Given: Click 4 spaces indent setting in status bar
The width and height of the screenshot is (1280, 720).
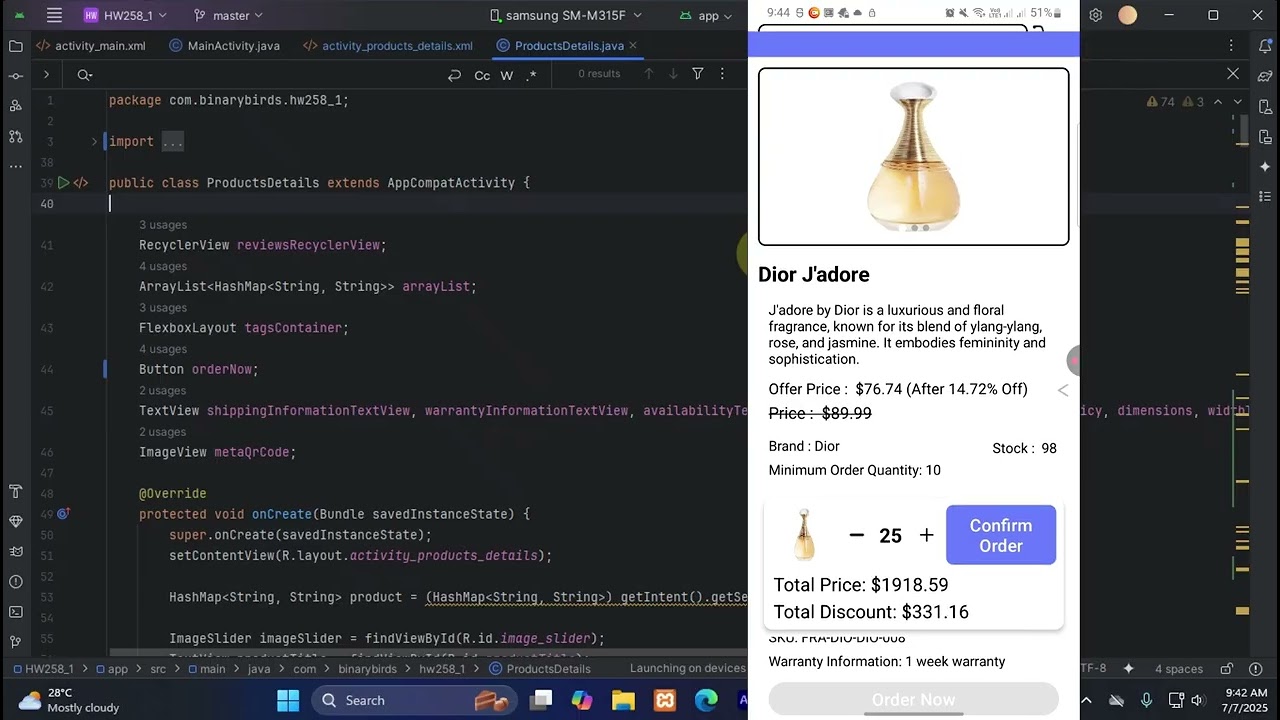Looking at the screenshot, I should (1178, 668).
